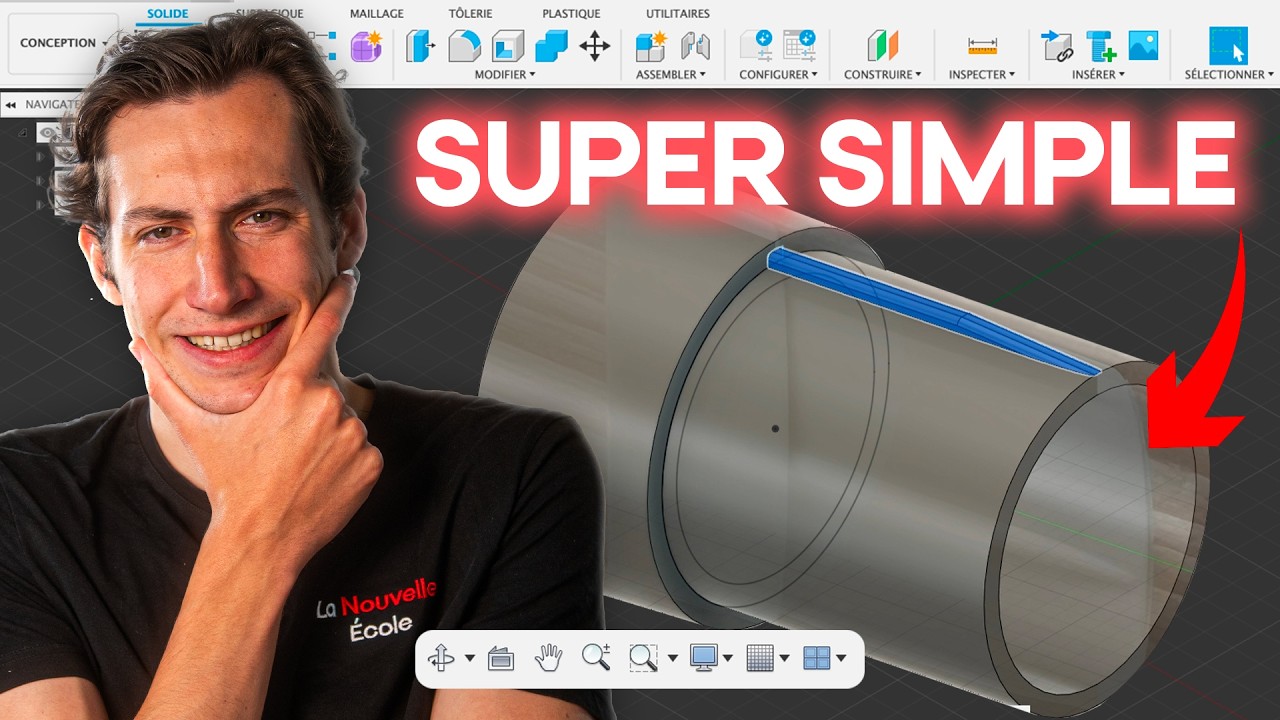Click the Insert McMaster-Carr component icon
Image resolution: width=1280 pixels, height=720 pixels.
click(1100, 46)
